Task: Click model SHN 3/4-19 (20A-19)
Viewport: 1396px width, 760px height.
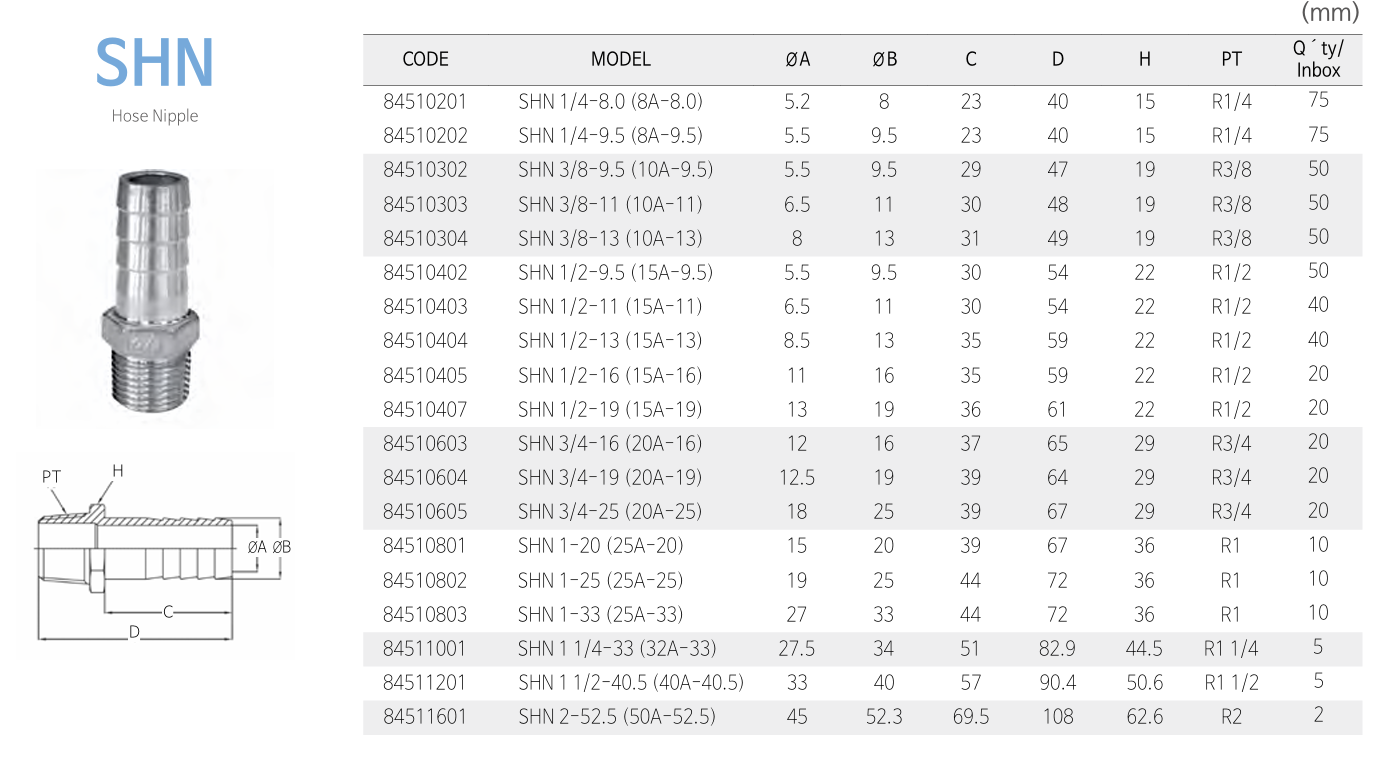Action: tap(610, 477)
